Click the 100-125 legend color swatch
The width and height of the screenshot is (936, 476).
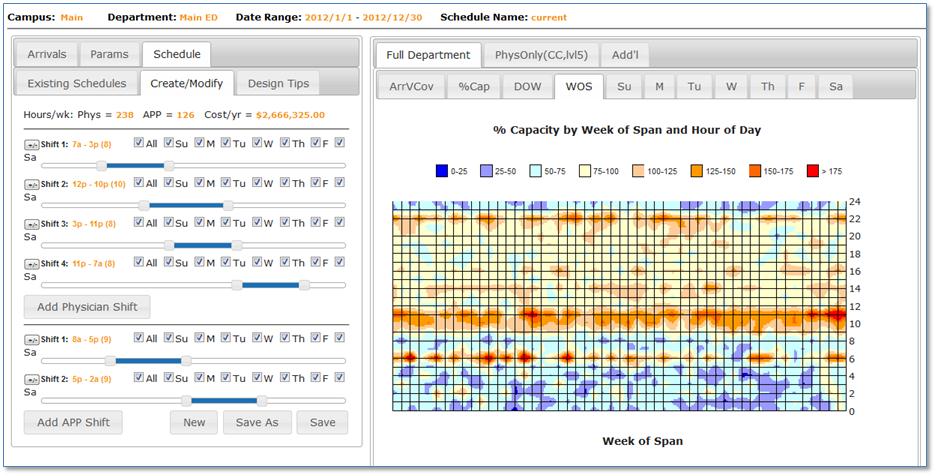[x=639, y=171]
